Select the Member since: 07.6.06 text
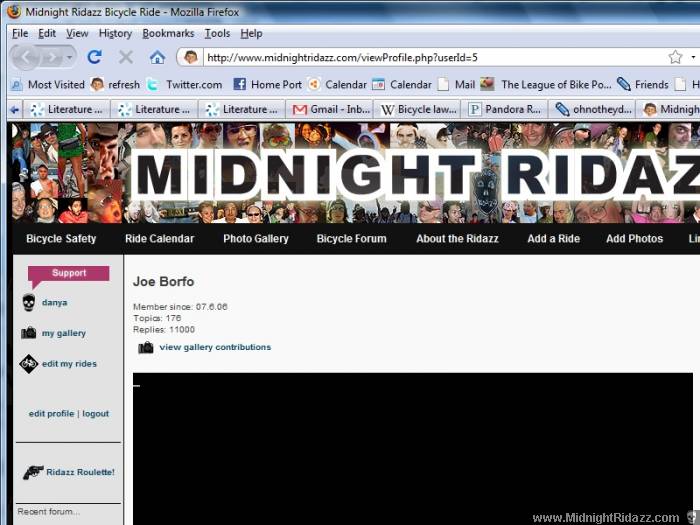This screenshot has height=525, width=700. pos(180,307)
